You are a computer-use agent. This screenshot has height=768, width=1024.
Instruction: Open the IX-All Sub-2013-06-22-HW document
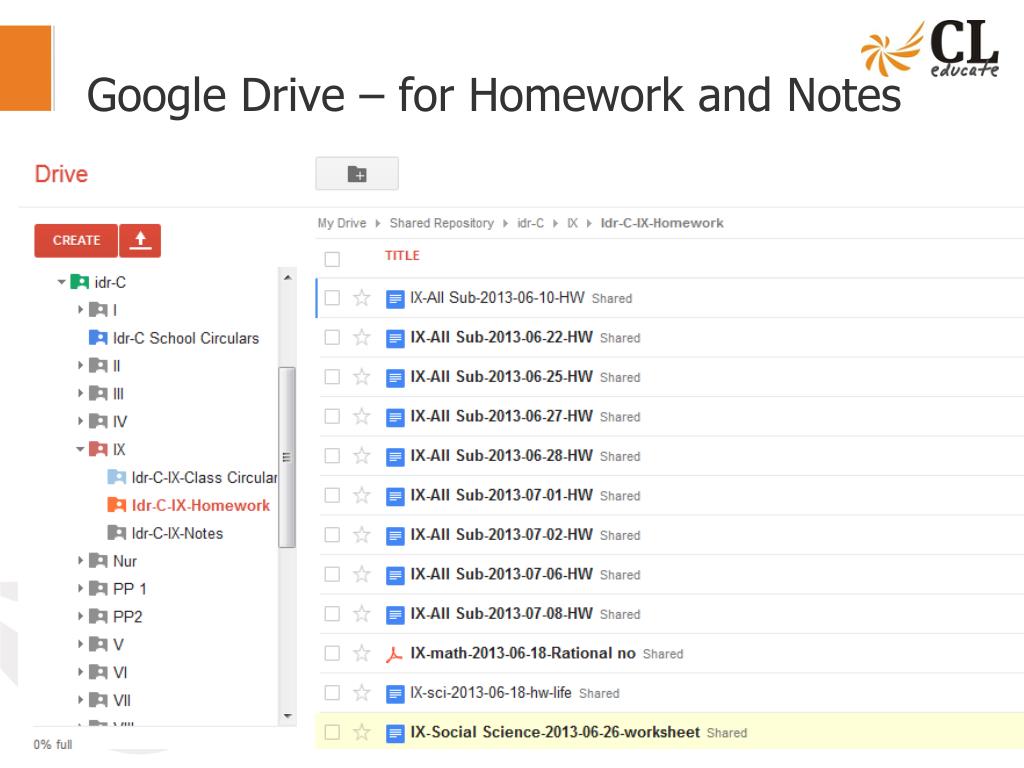click(501, 337)
